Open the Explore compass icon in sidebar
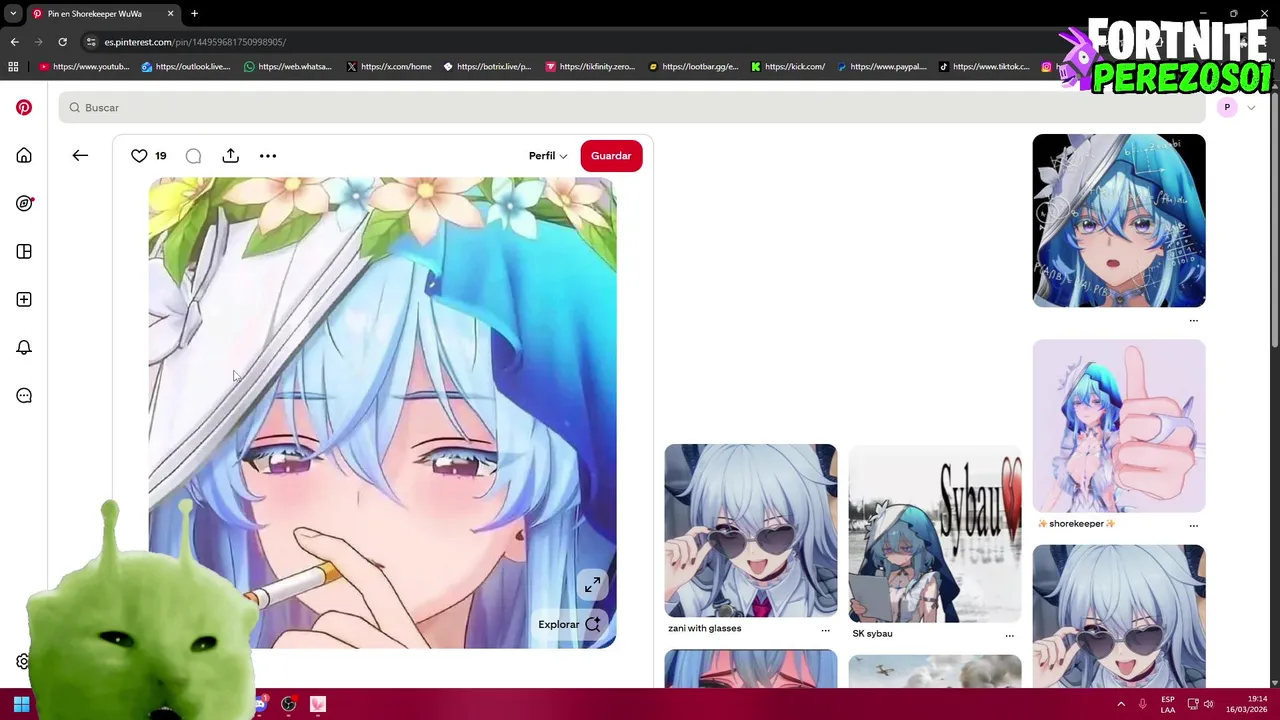This screenshot has width=1280, height=720. 24,203
